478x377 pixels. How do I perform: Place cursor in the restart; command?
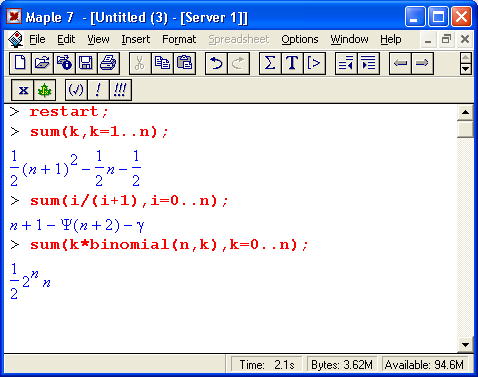69,111
